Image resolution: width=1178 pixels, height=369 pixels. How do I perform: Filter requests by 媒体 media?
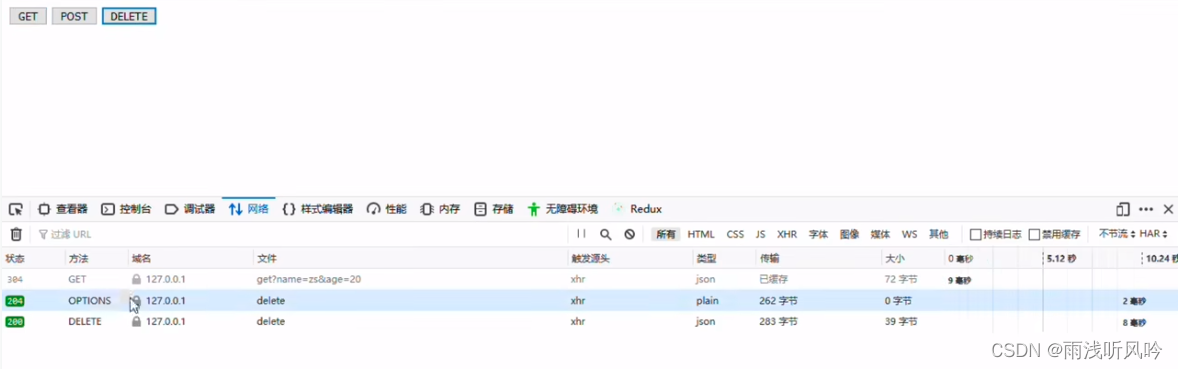[x=880, y=234]
